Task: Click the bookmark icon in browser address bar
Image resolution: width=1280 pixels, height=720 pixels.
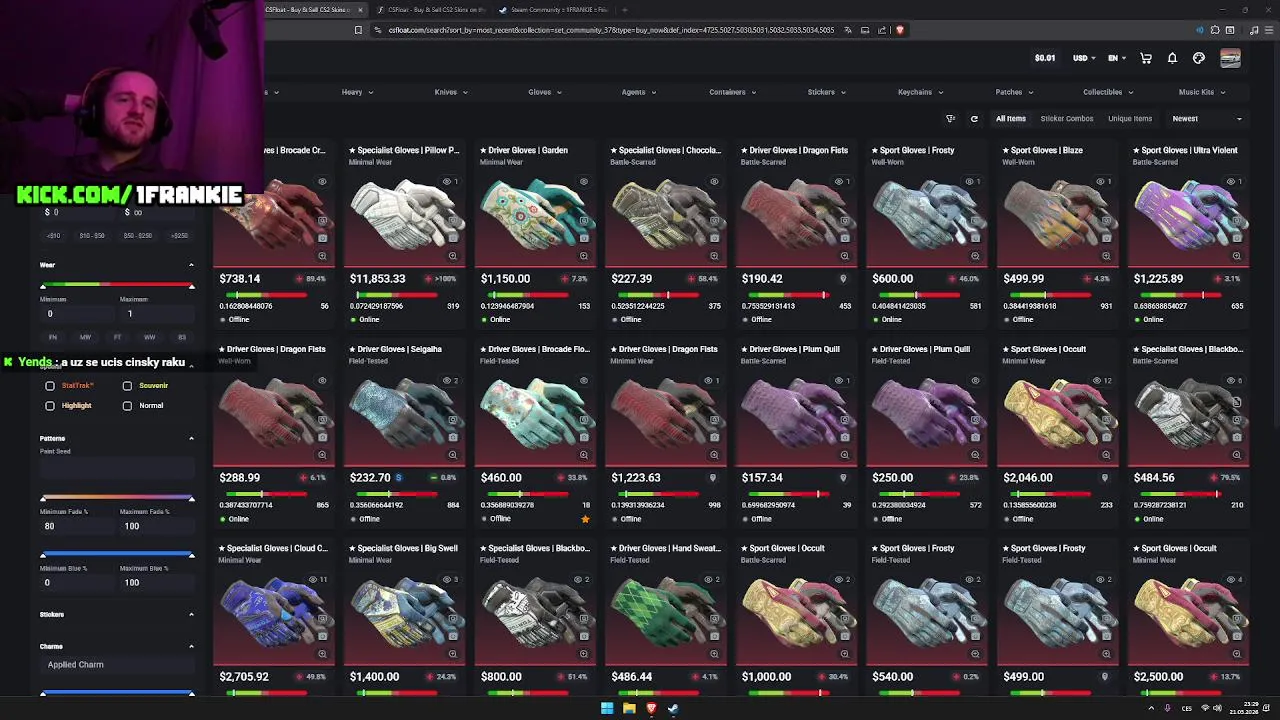Action: 358,30
